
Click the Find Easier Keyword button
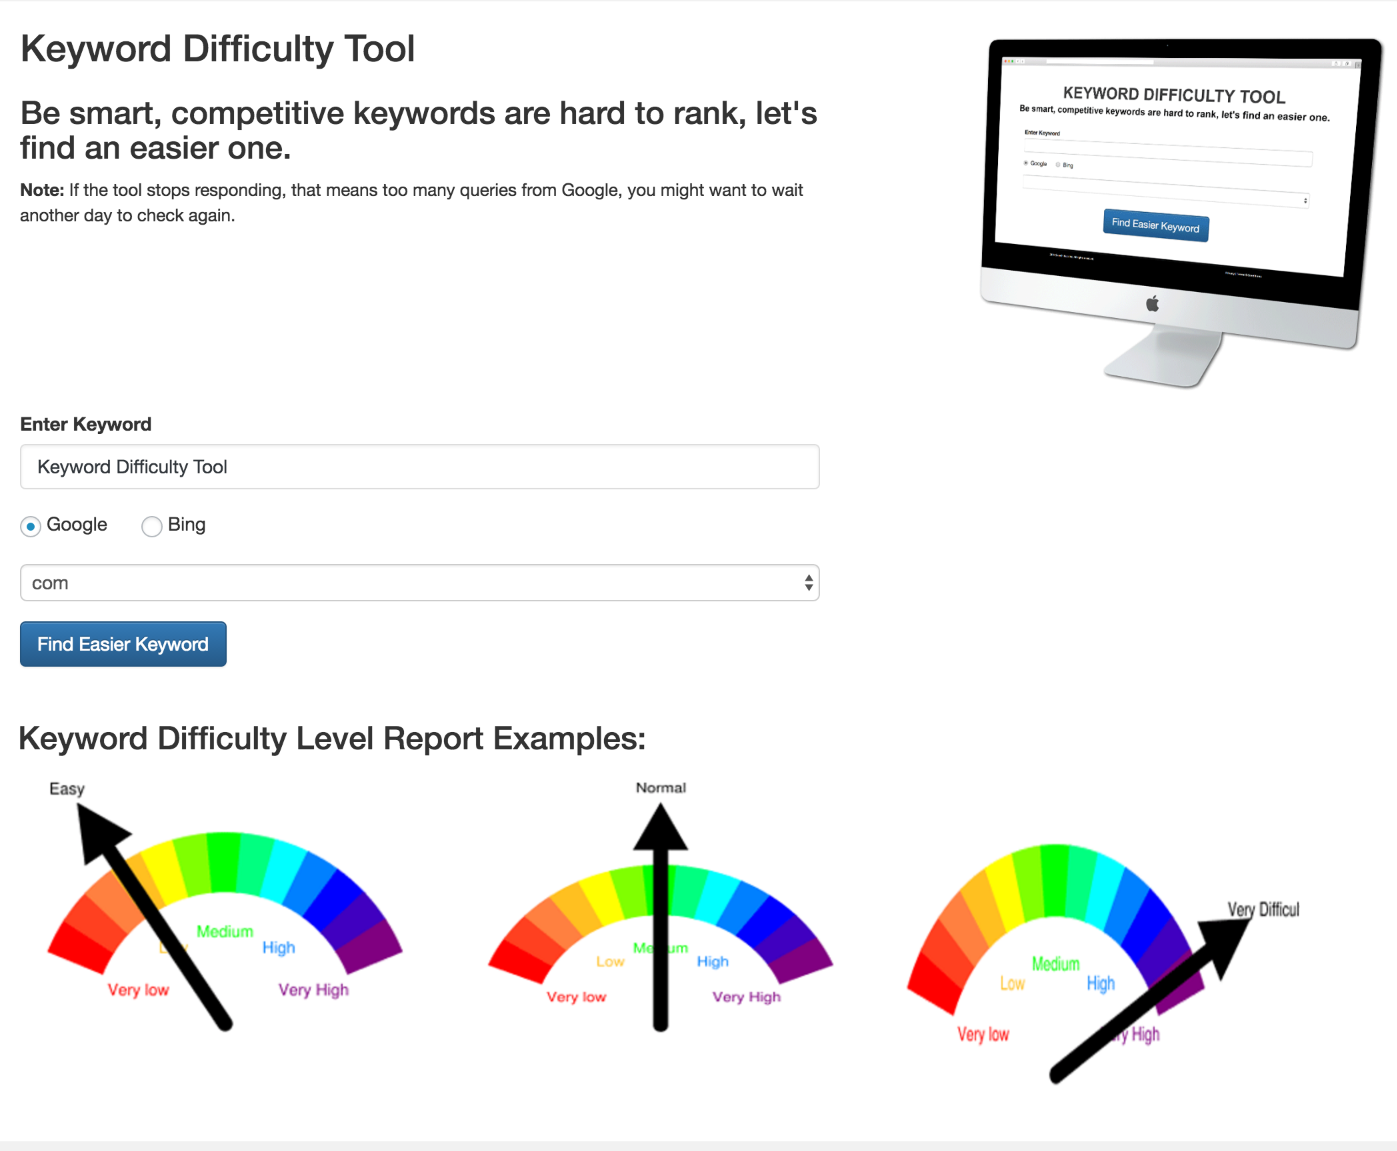(123, 644)
